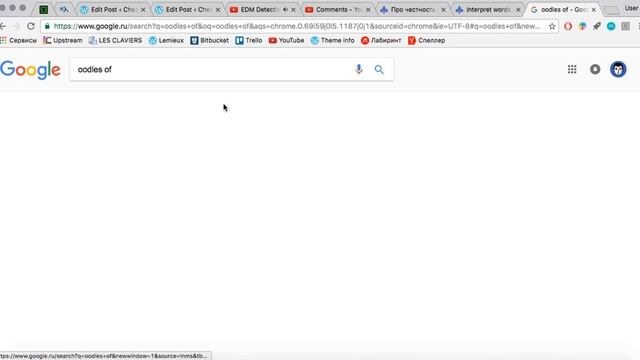Open Google notifications icon
The height and width of the screenshot is (360, 640).
click(x=595, y=69)
